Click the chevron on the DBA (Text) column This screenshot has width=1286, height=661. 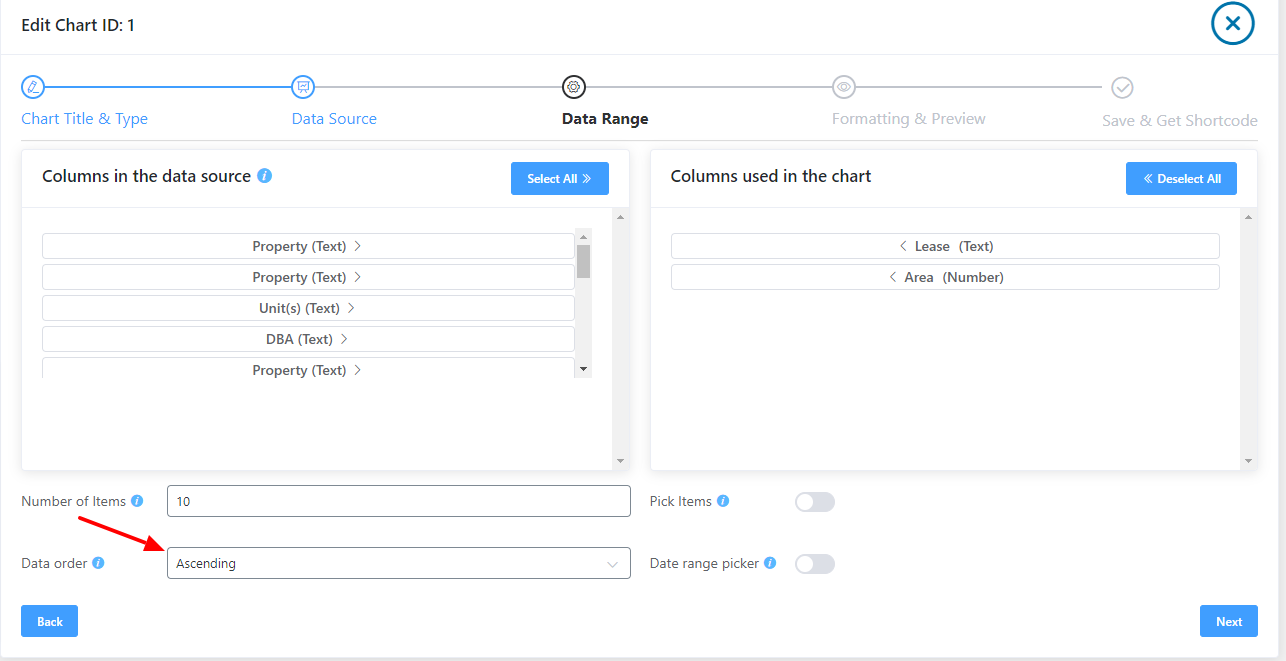343,338
